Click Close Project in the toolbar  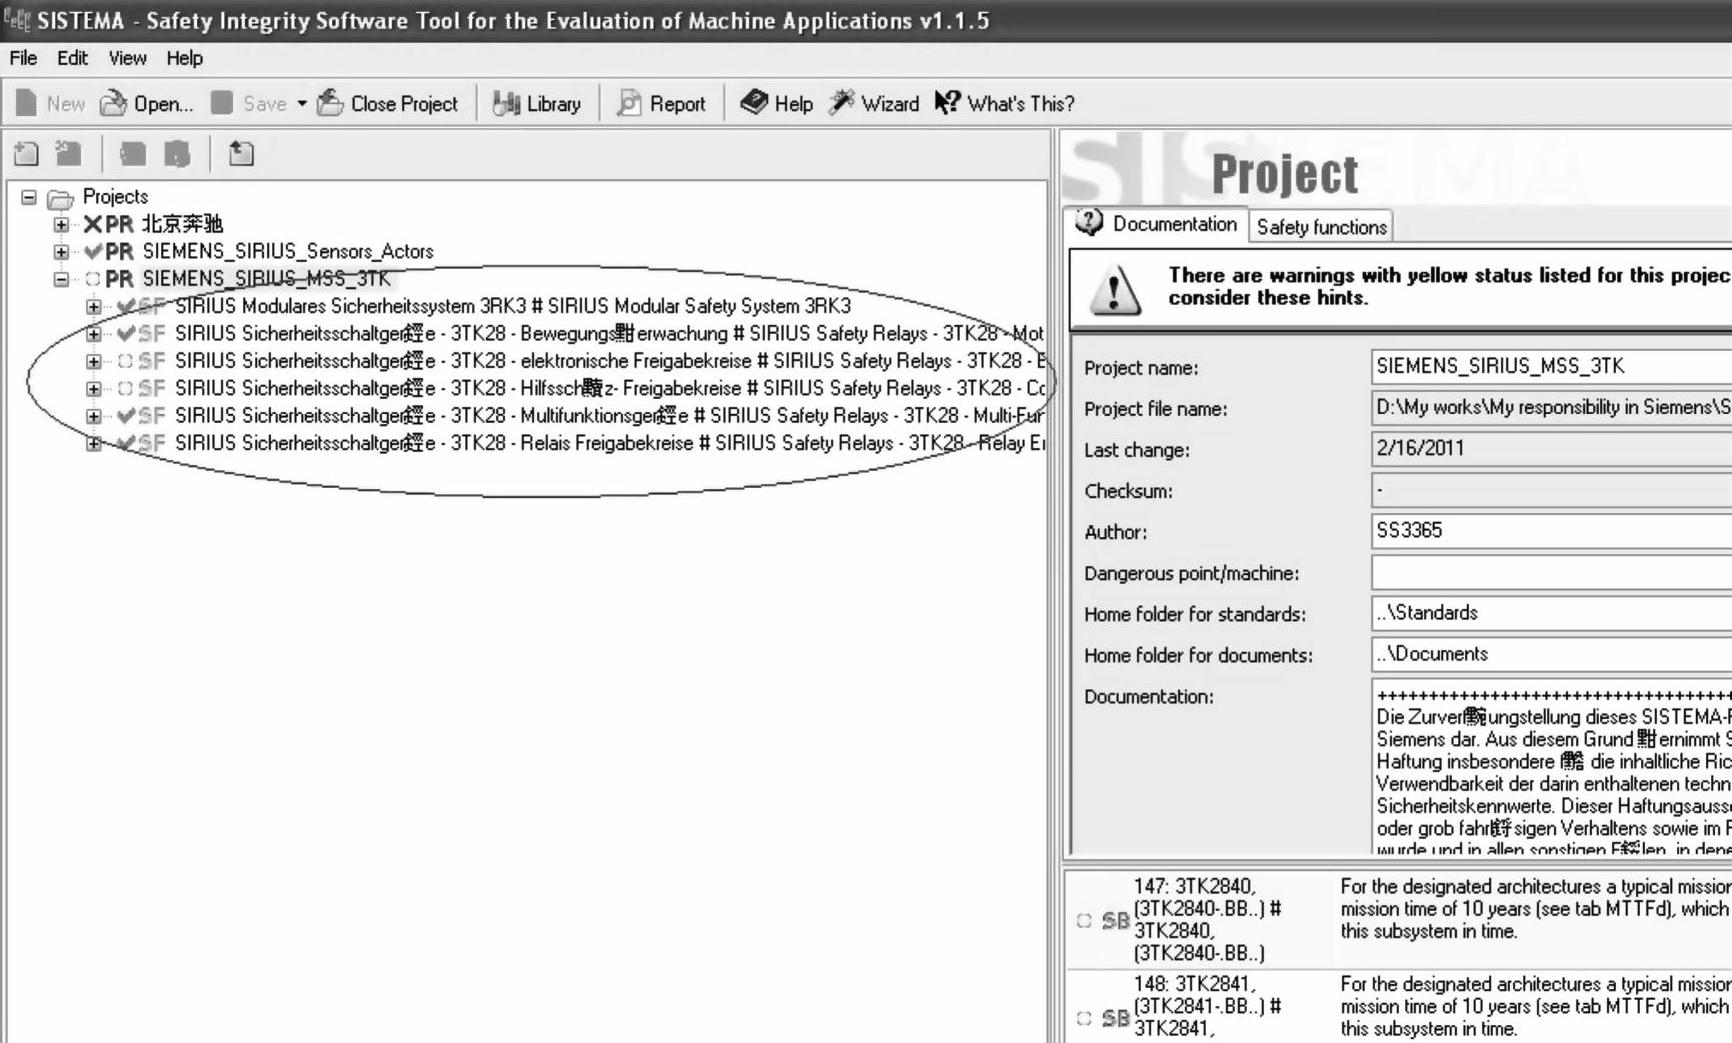point(387,103)
